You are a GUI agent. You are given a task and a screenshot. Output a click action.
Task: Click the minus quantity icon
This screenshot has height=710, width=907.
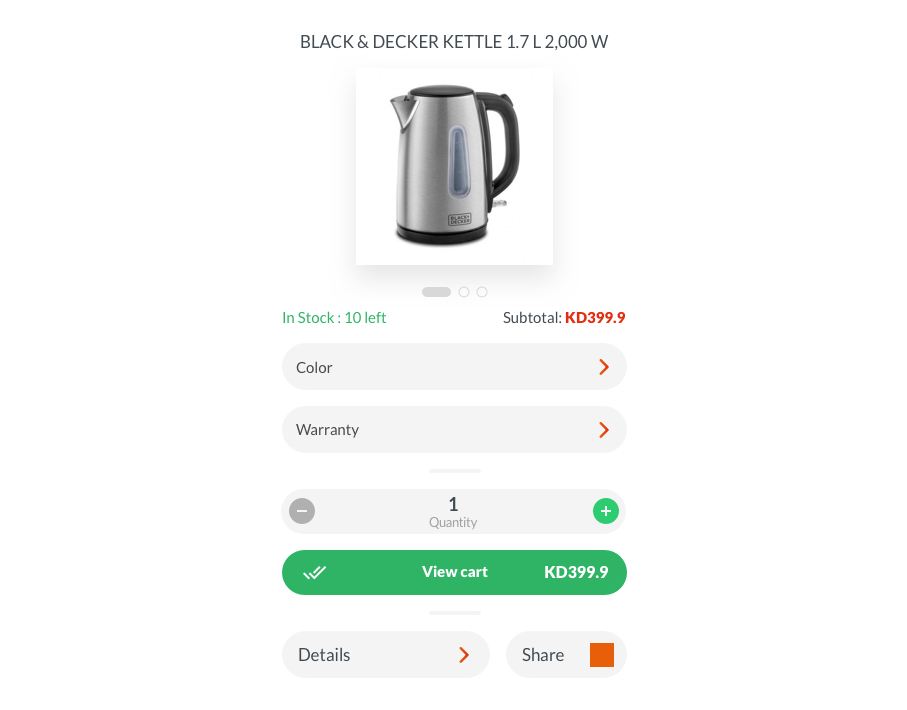tap(302, 511)
